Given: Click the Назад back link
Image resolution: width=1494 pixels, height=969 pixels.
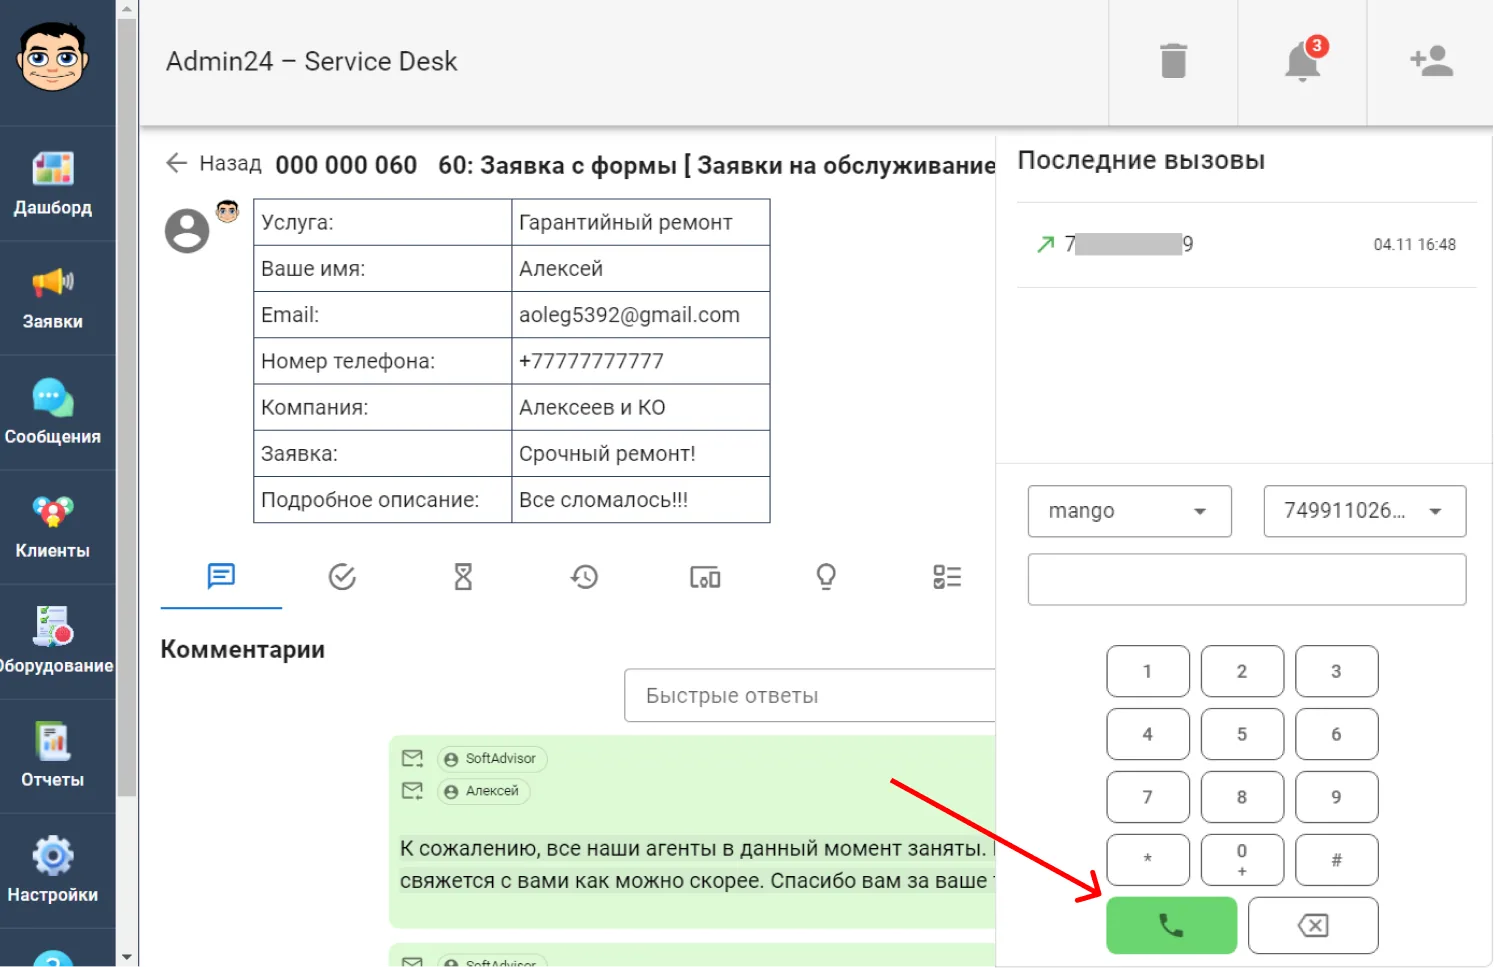Looking at the screenshot, I should [x=213, y=163].
